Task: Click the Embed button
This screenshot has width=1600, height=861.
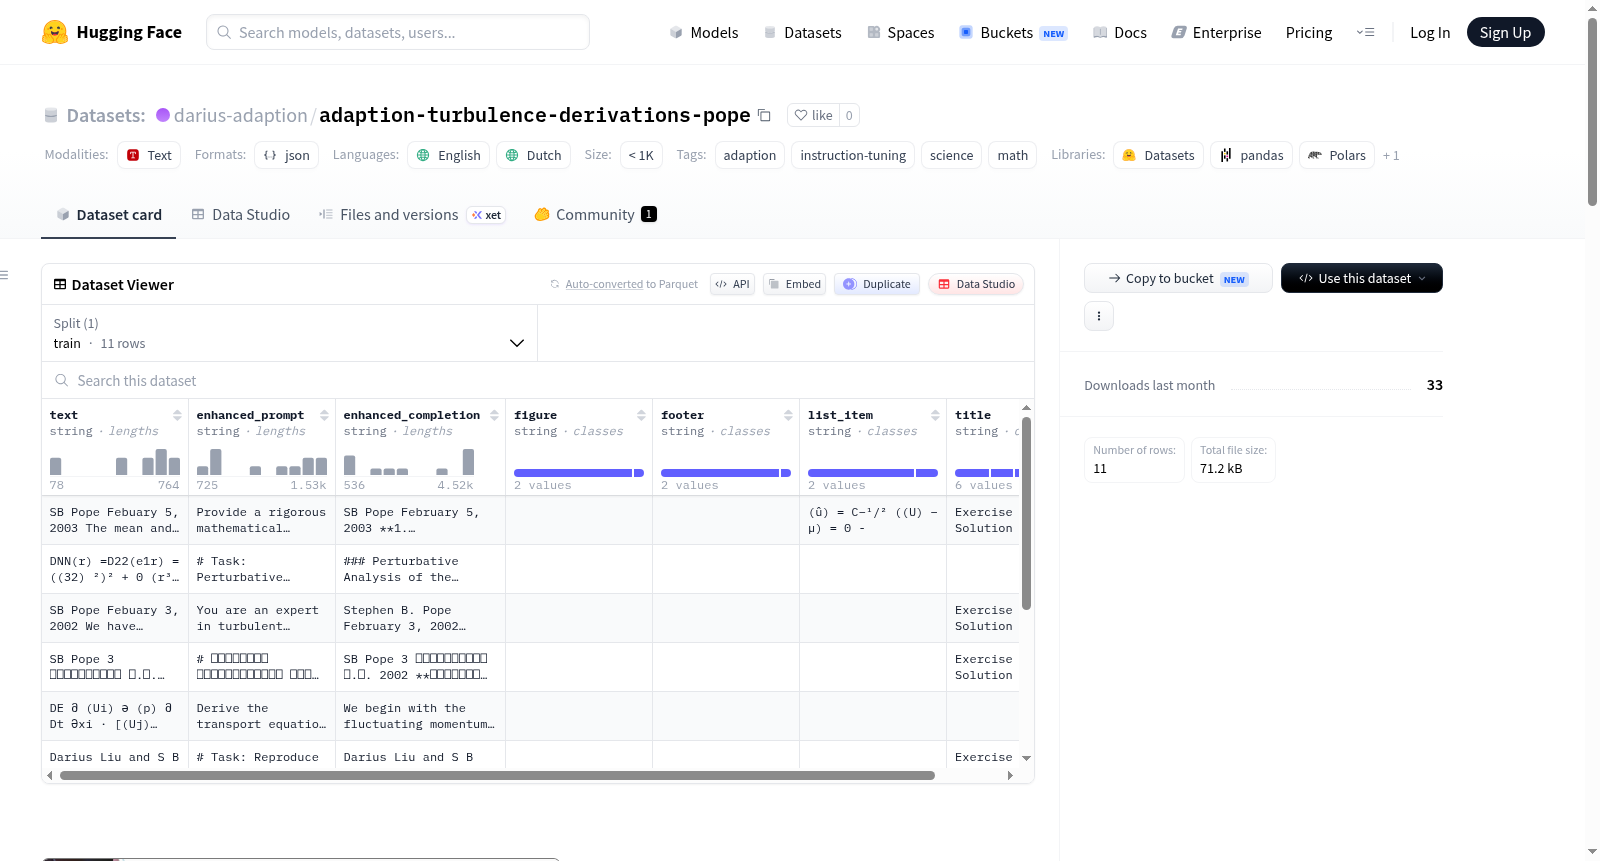Action: pos(794,284)
